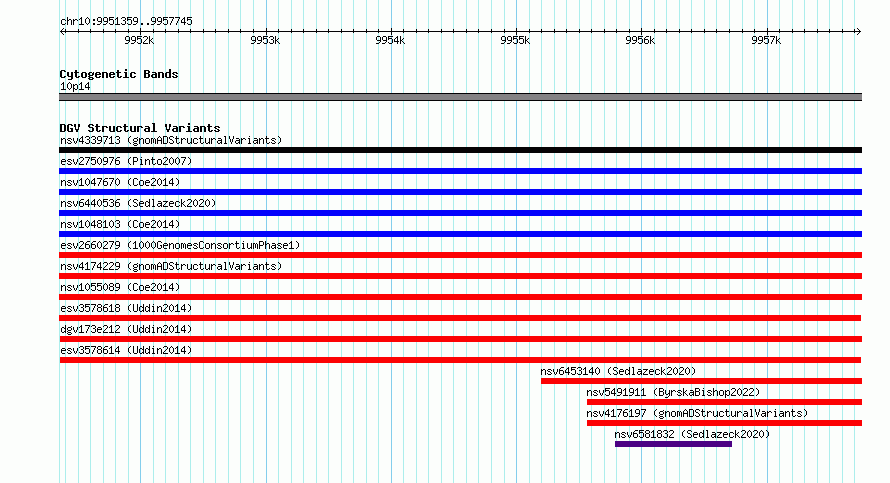Click the 9953k ruler mark
Viewport: 890px width, 483px height.
tap(265, 40)
